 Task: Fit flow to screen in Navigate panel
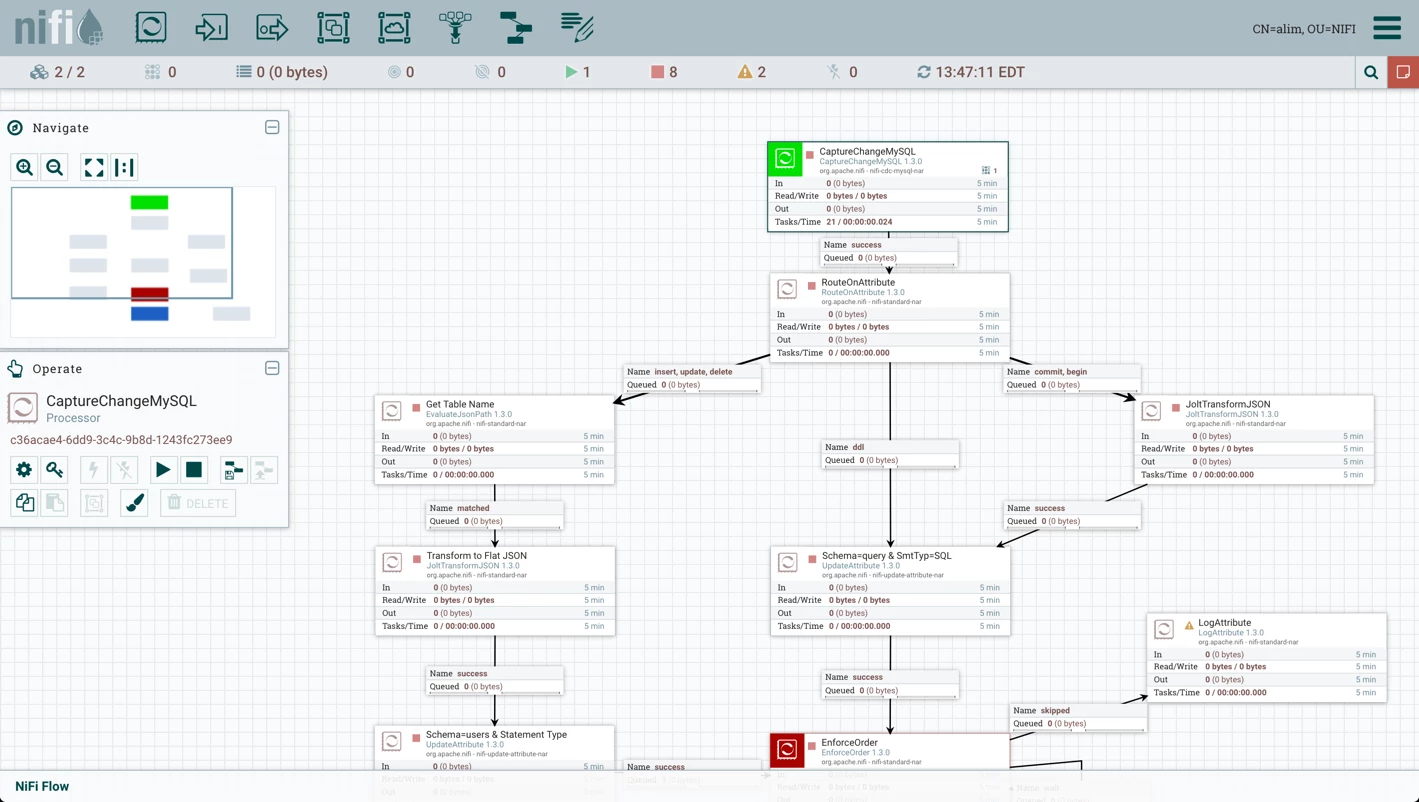click(x=94, y=167)
